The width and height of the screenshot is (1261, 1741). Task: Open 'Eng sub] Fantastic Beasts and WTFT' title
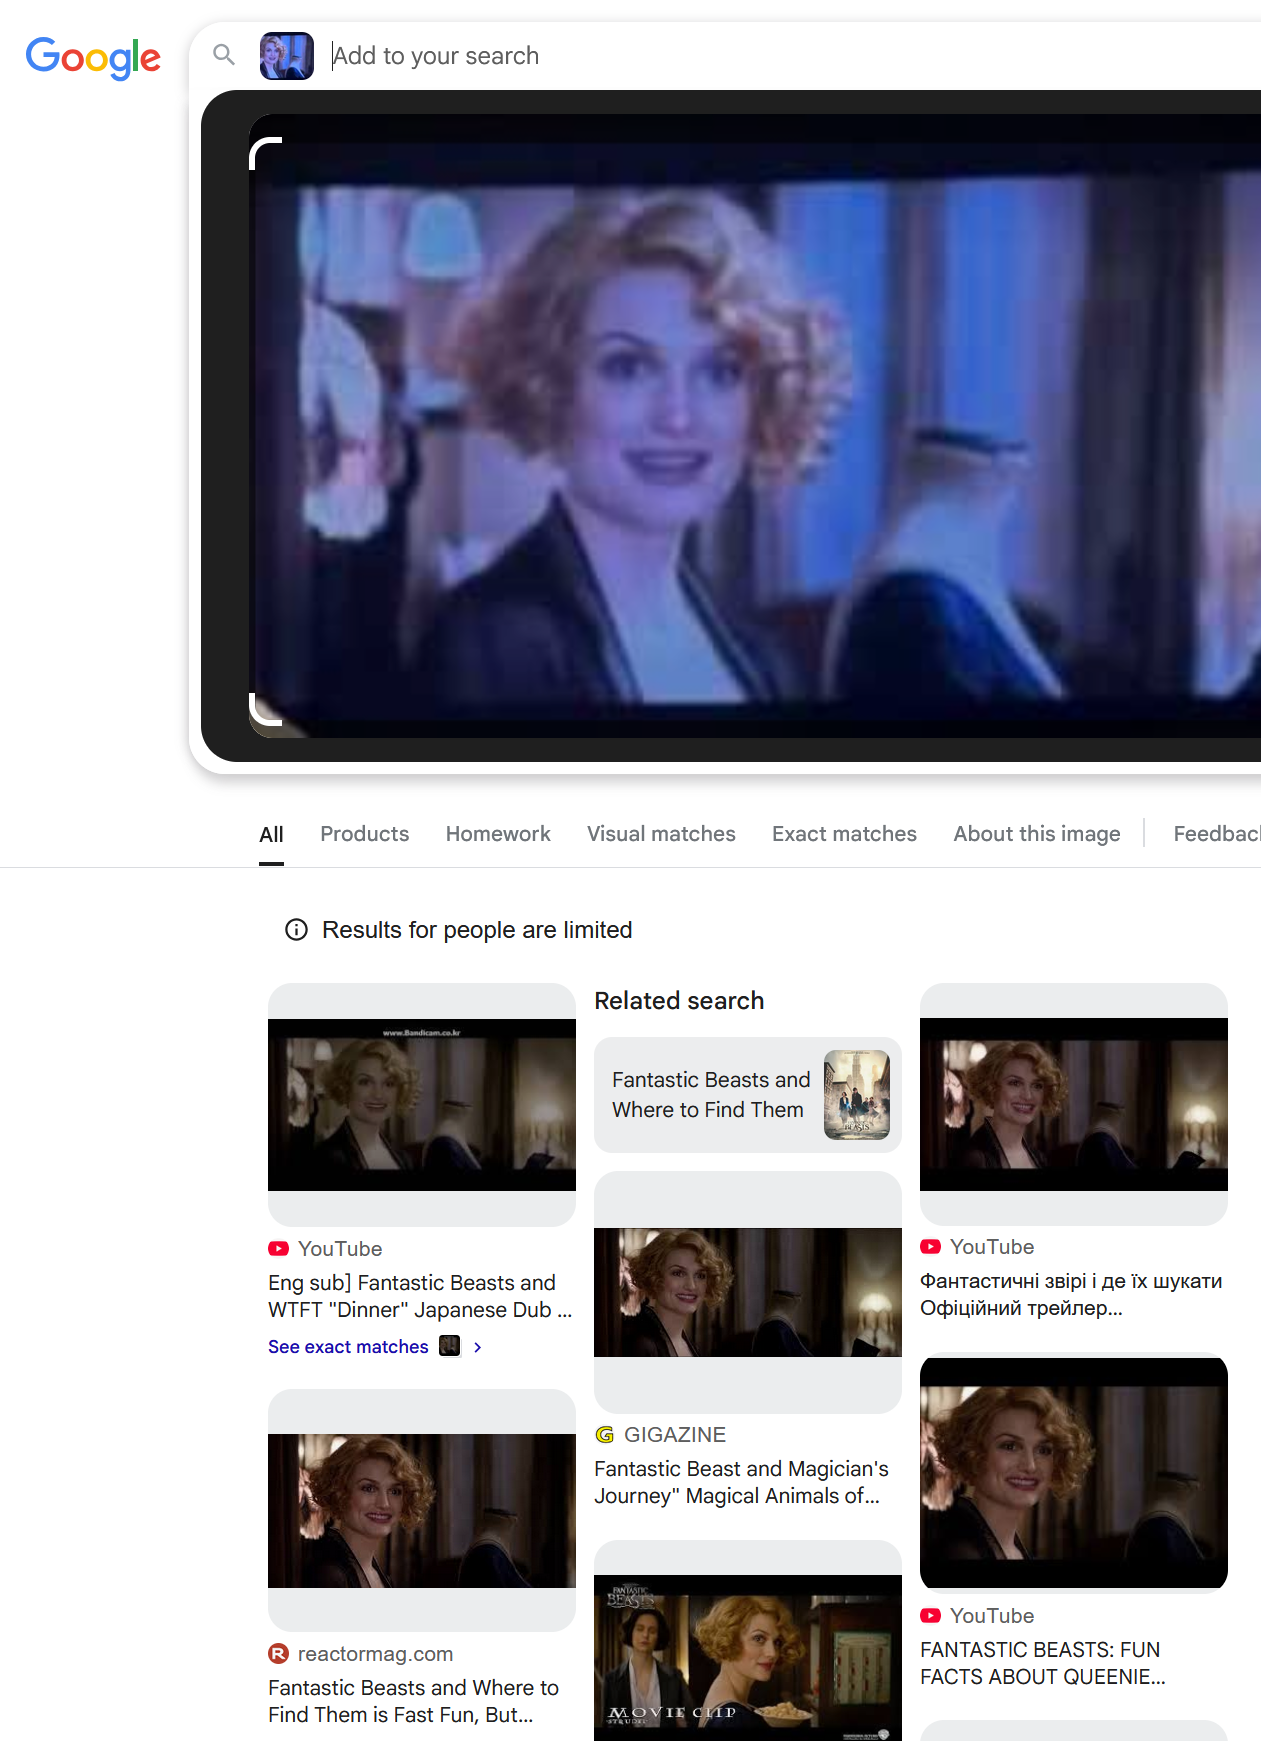pyautogui.click(x=420, y=1296)
